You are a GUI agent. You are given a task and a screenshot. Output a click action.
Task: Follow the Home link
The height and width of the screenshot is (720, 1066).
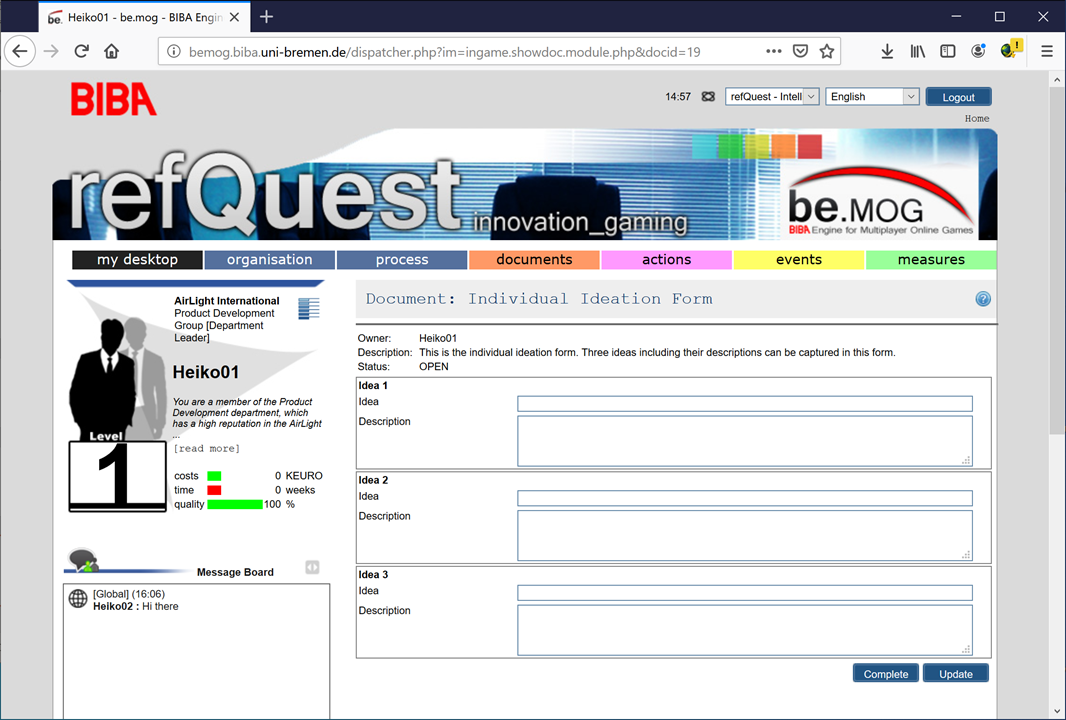click(977, 118)
